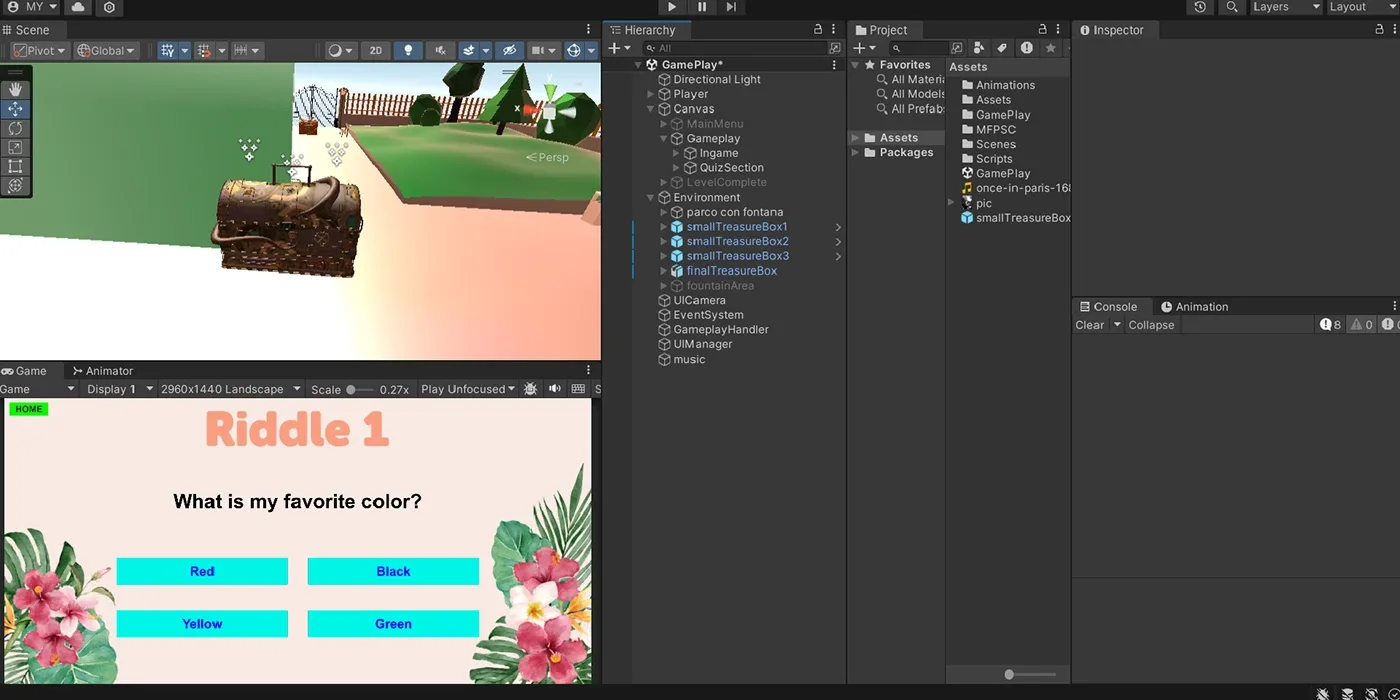Select the Move tool in Scene toolbar
Viewport: 1400px width, 700px height.
tap(16, 109)
